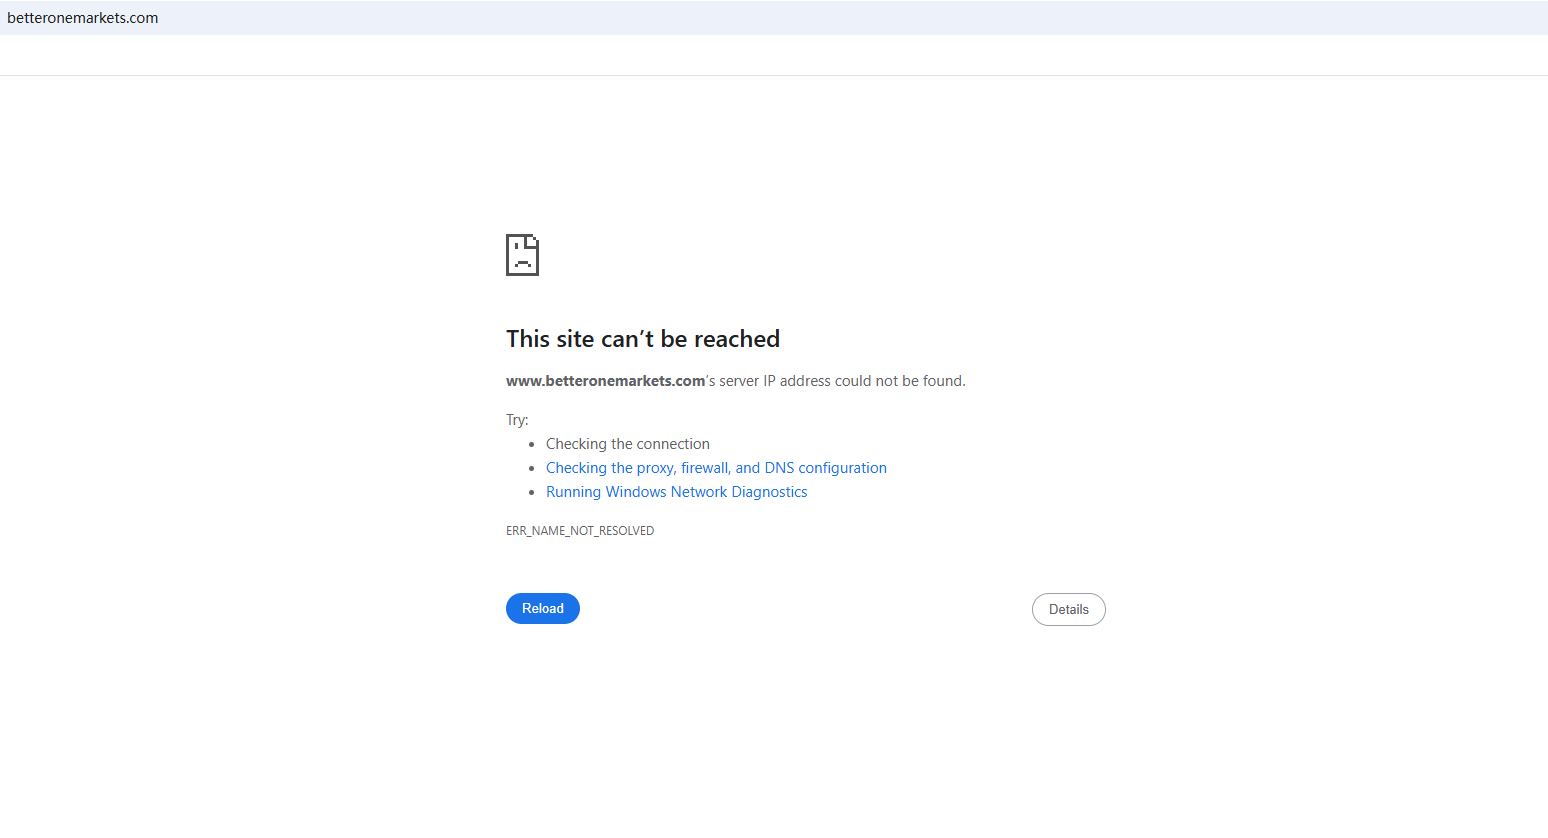Click the betteronemarkets.com address bar
This screenshot has width=1548, height=838.
774,18
